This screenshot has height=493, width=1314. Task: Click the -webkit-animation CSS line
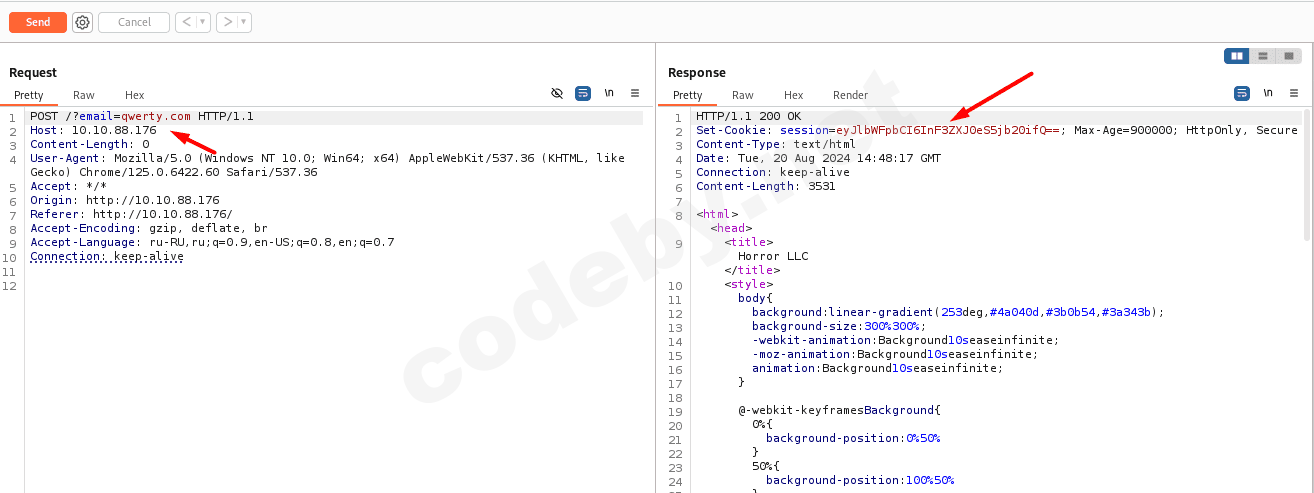tap(905, 340)
